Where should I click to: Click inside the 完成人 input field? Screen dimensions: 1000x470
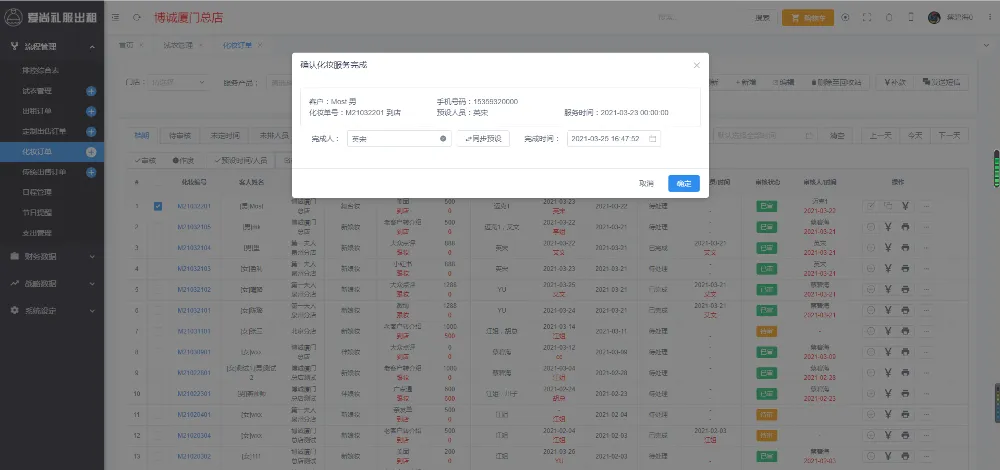click(390, 139)
